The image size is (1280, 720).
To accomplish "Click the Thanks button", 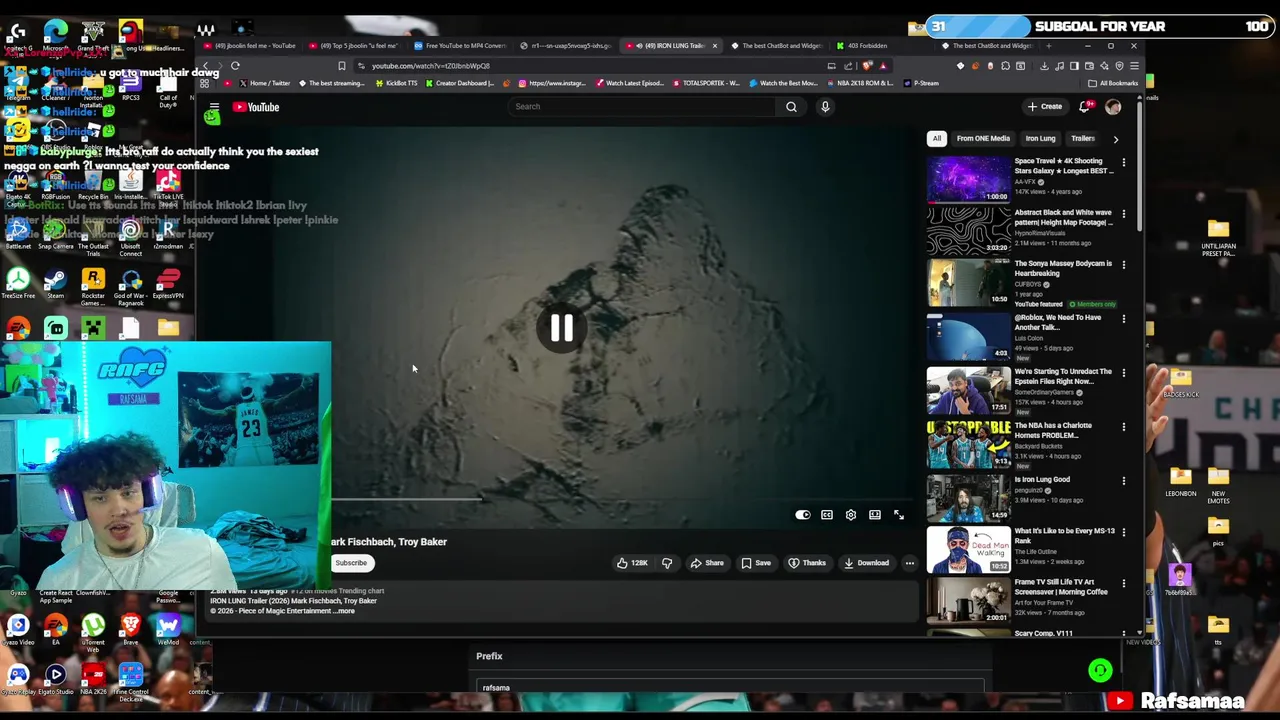I will click(807, 563).
